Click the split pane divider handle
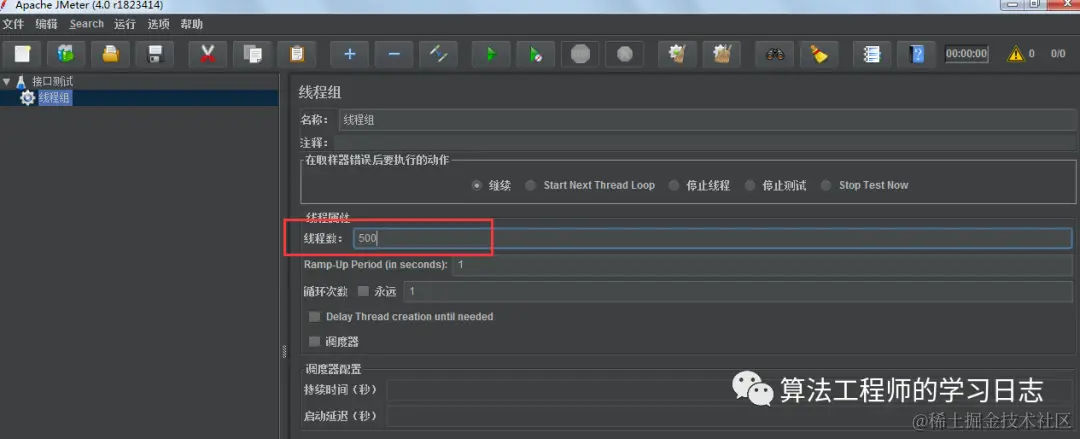The image size is (1080, 439). pyautogui.click(x=284, y=351)
